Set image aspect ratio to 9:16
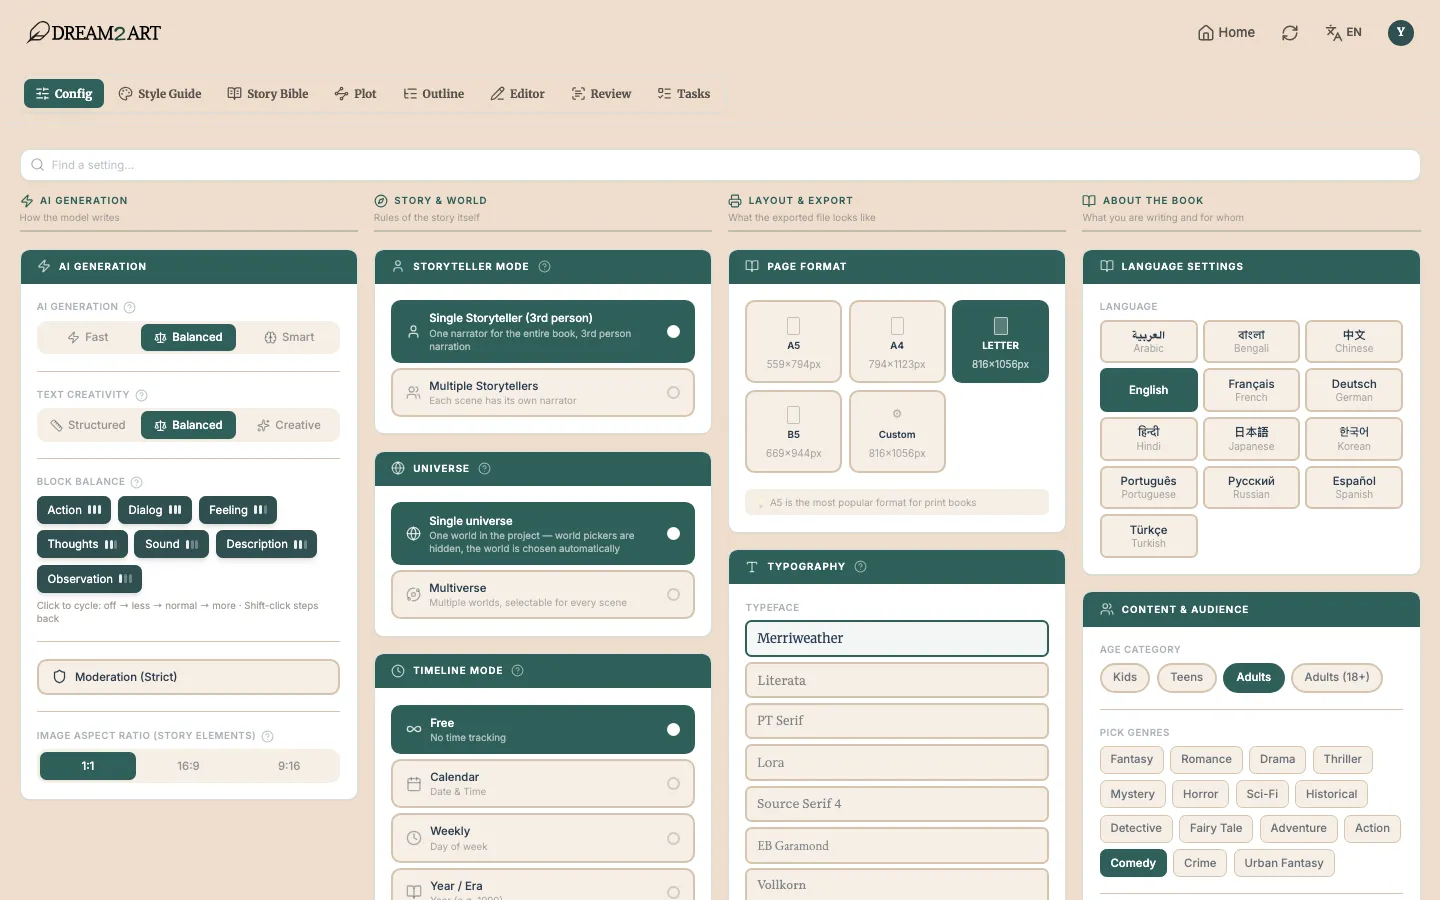This screenshot has height=900, width=1440. 289,766
